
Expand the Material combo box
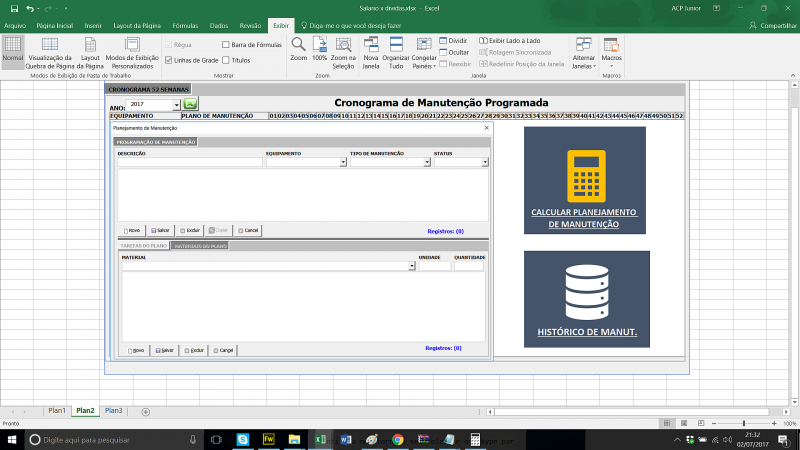[411, 266]
